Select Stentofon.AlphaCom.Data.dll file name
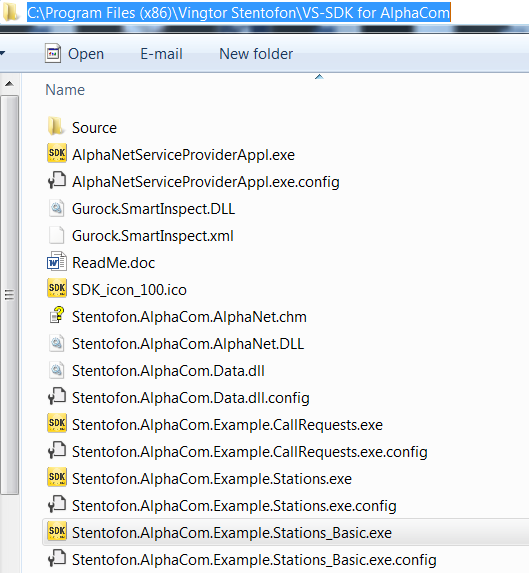The image size is (529, 573). [168, 371]
